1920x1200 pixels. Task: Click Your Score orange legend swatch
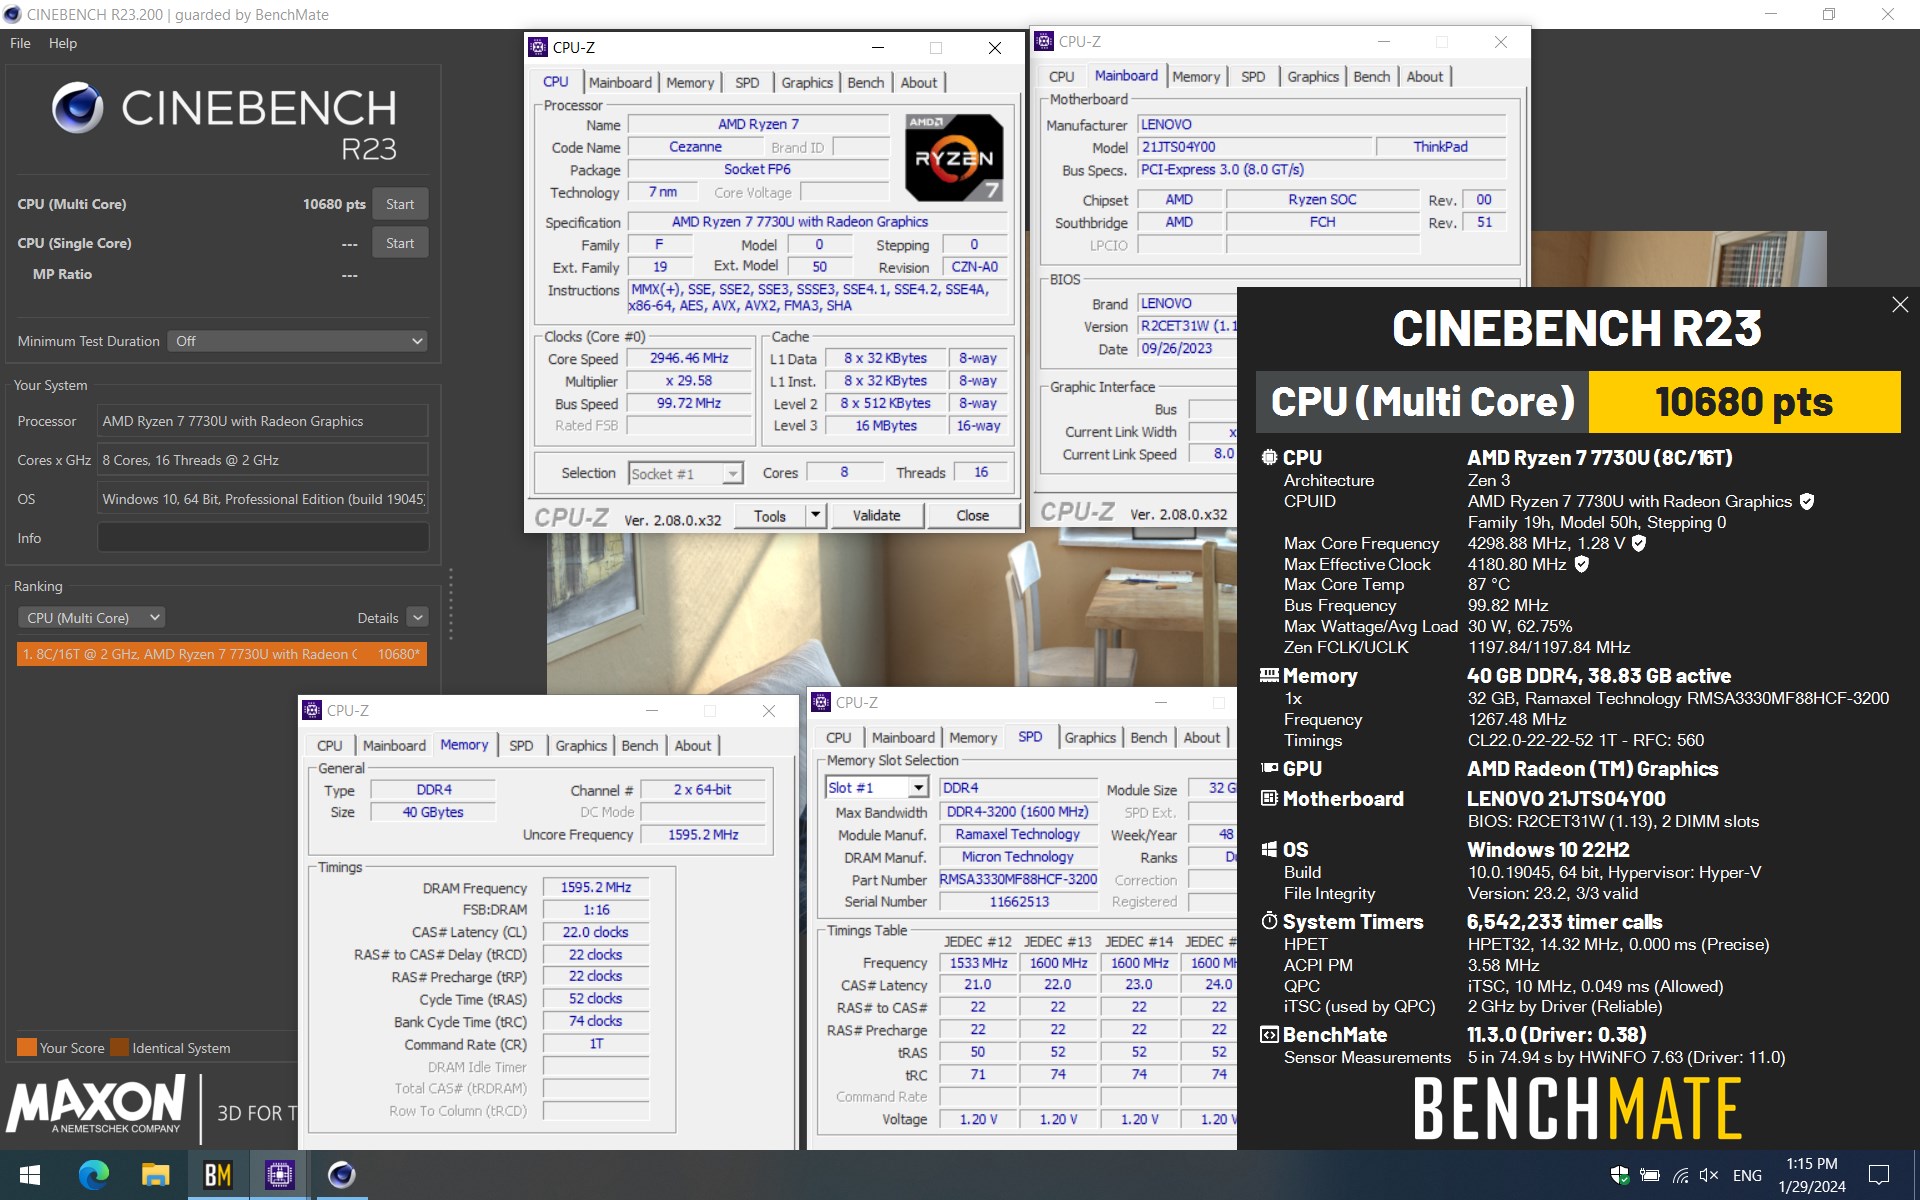click(27, 1048)
